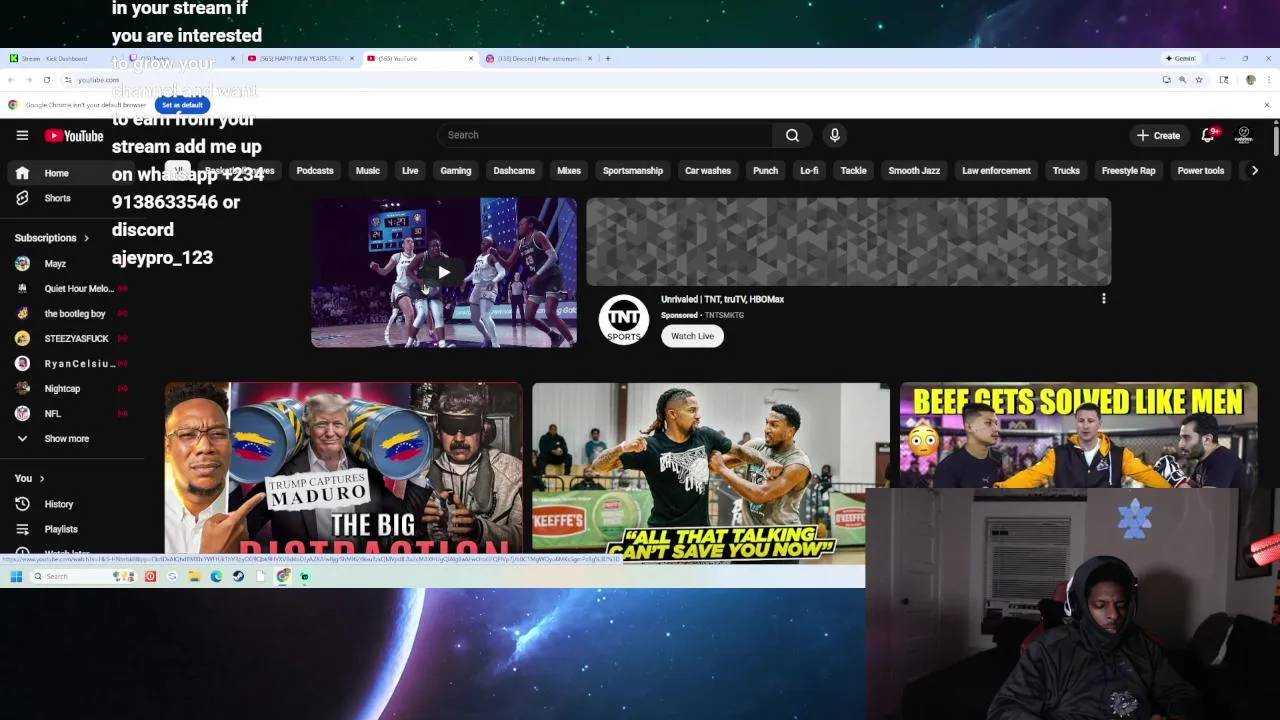Switch to Discord browser tab
Screen dimensions: 1280x720
(x=538, y=58)
